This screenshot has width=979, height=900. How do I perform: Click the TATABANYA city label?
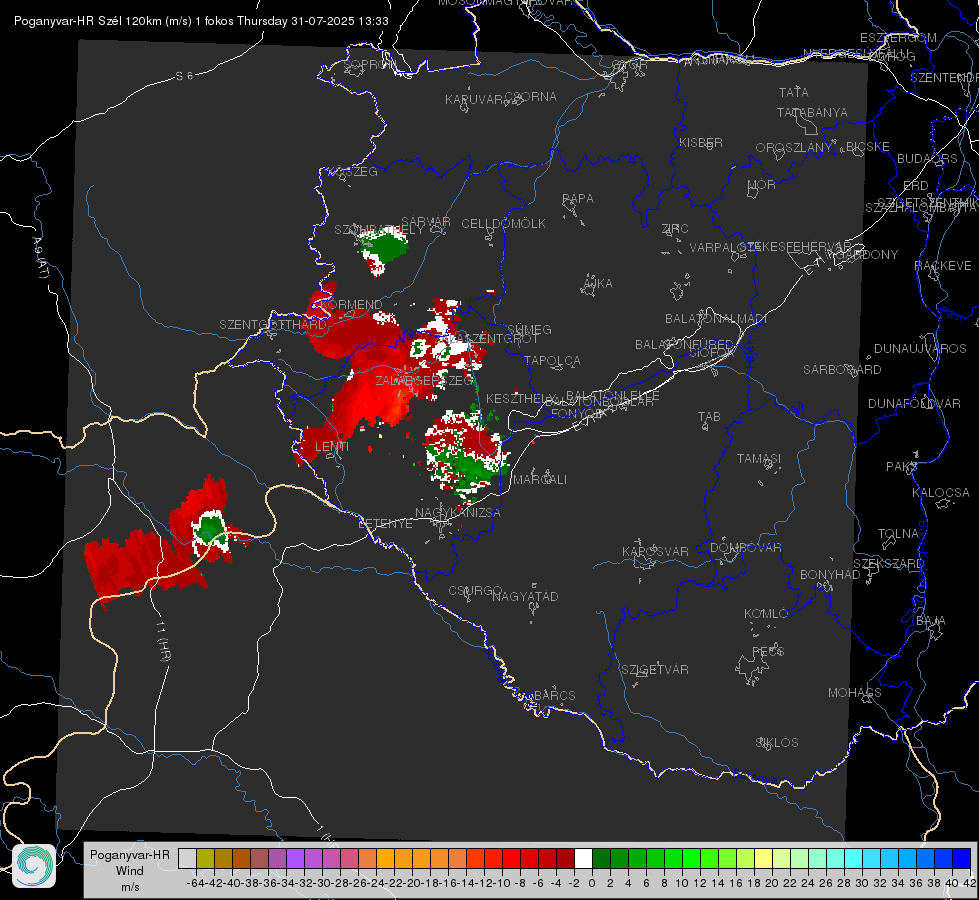(812, 112)
